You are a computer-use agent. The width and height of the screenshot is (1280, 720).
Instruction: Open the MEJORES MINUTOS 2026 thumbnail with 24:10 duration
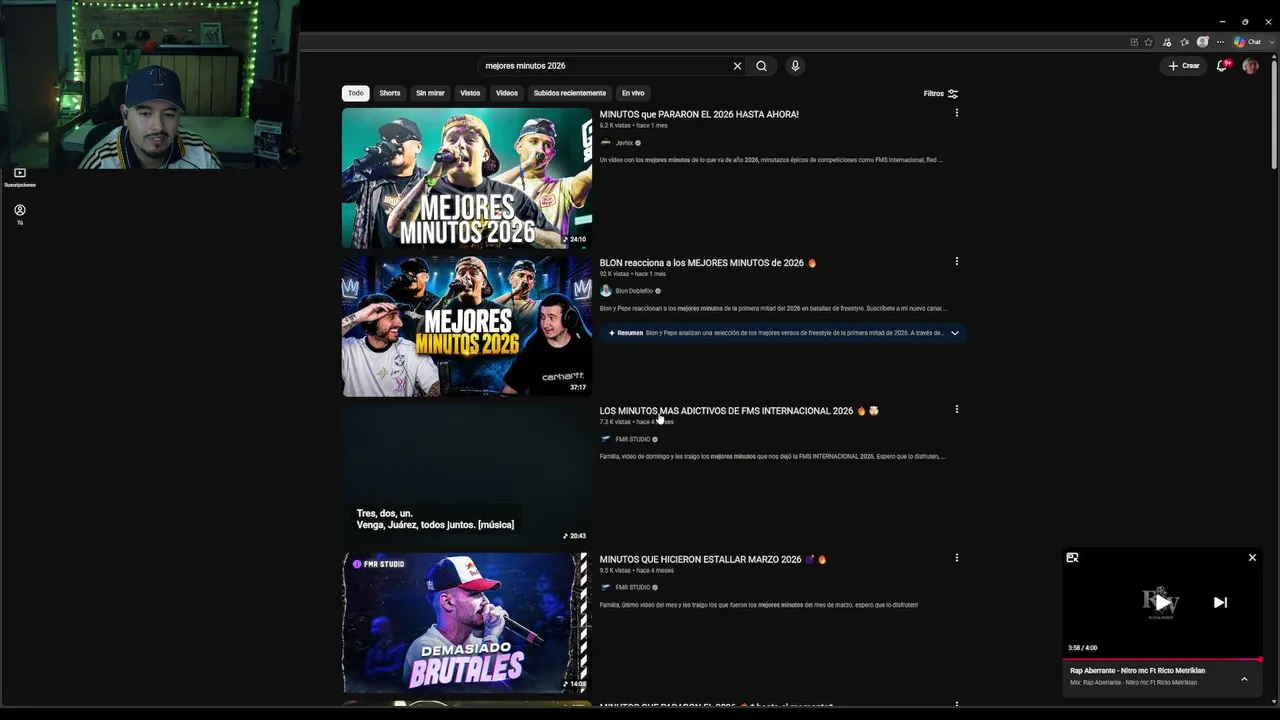pos(467,178)
